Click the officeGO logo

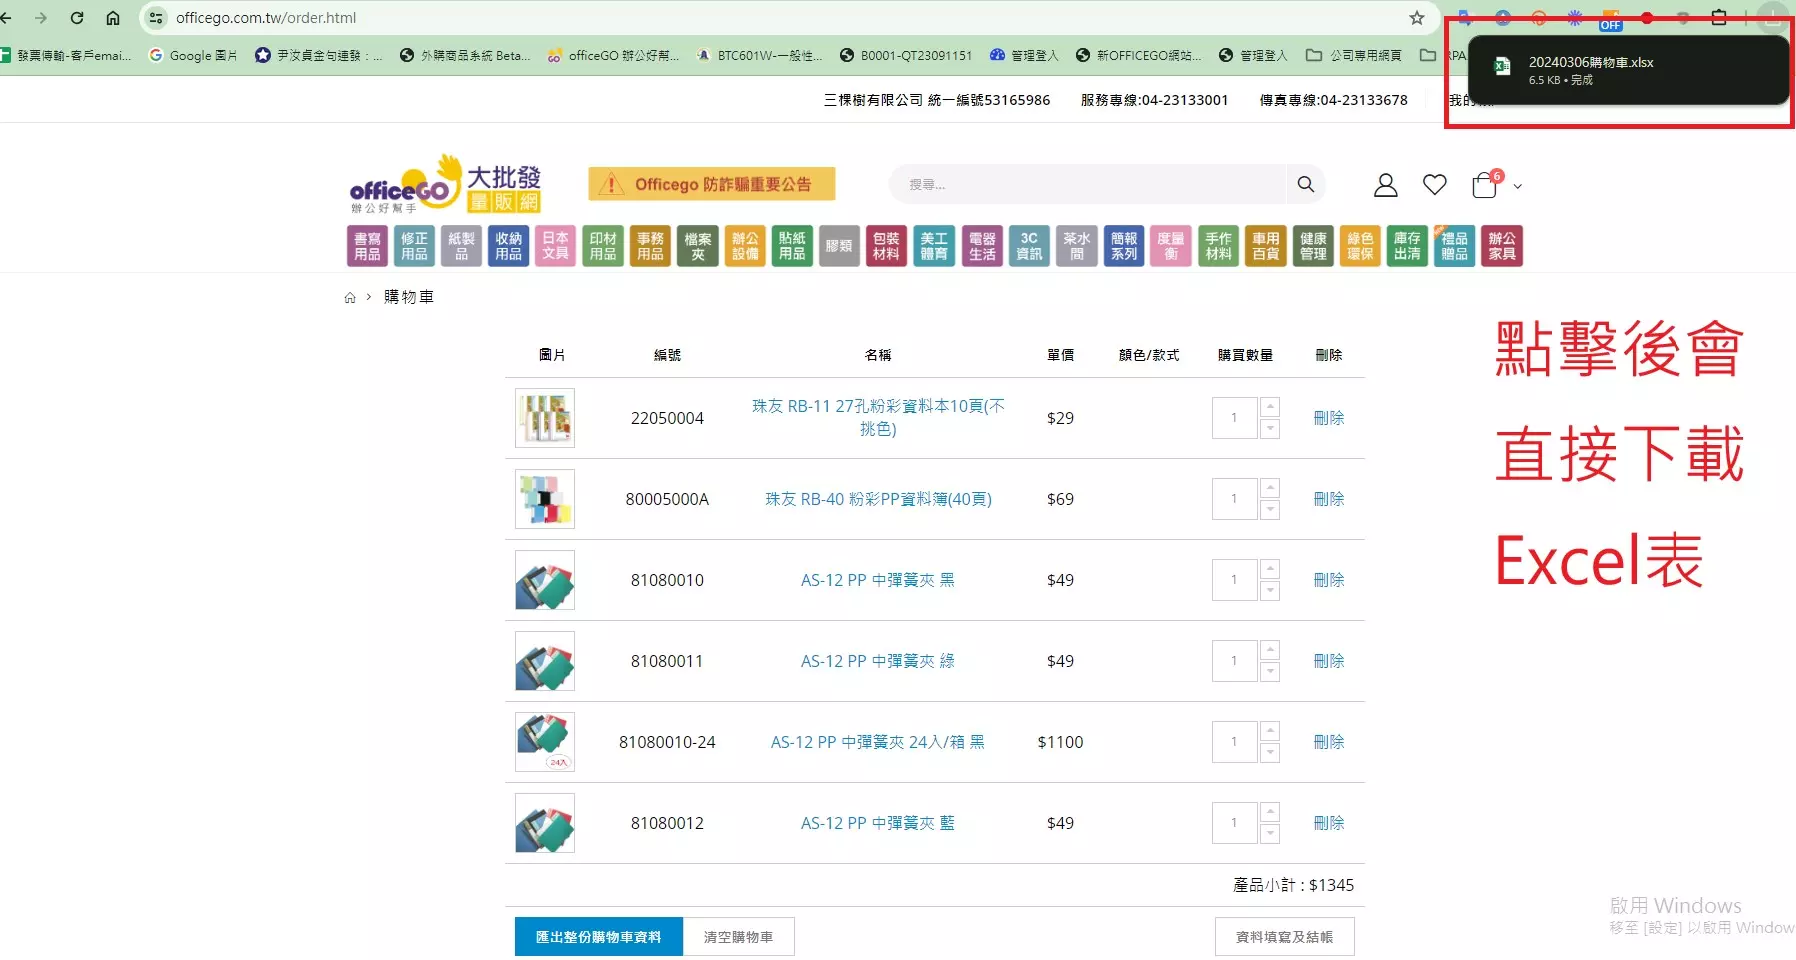coord(446,184)
